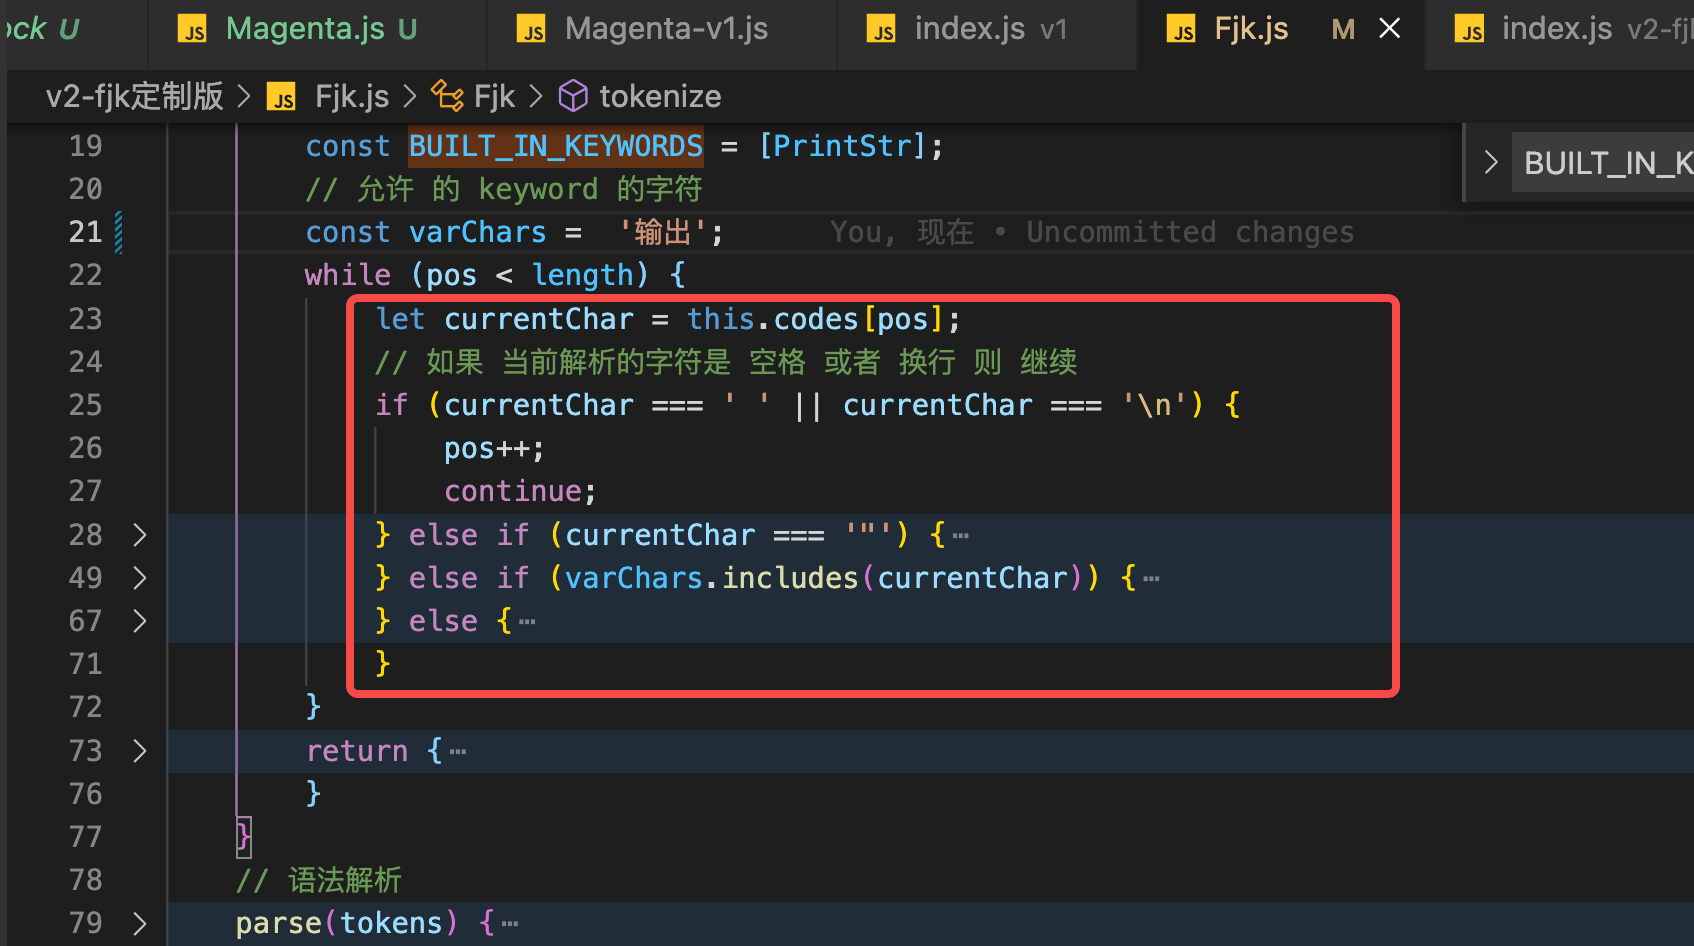Expand the collapsed else block at line 67
1694x946 pixels.
[140, 621]
